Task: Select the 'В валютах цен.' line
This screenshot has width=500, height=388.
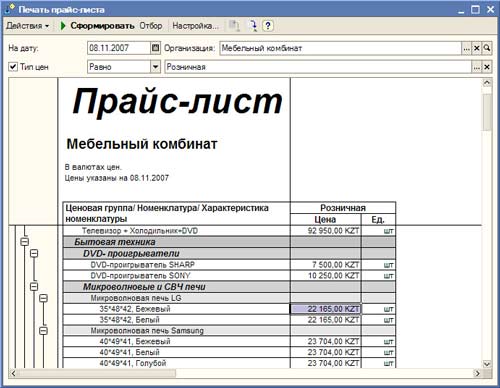Action: (93, 167)
